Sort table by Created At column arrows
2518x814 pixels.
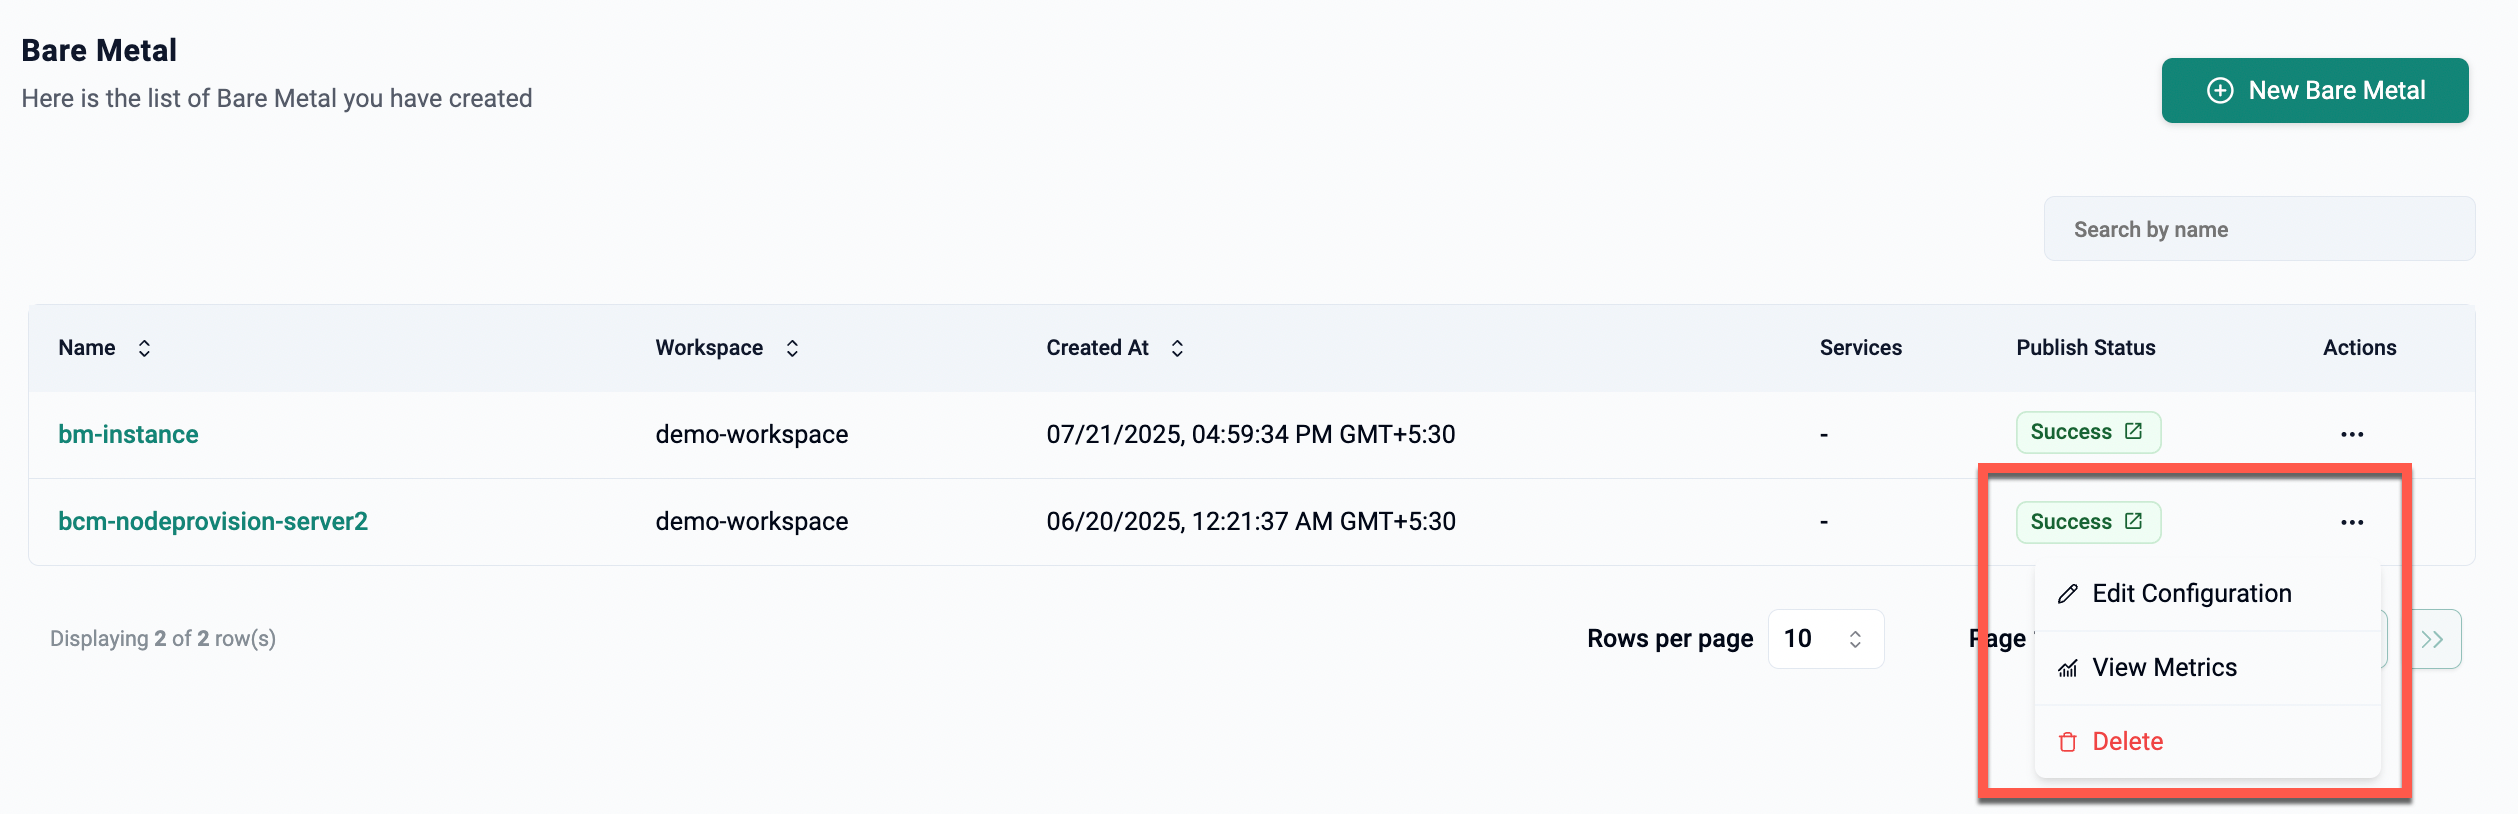click(x=1177, y=348)
